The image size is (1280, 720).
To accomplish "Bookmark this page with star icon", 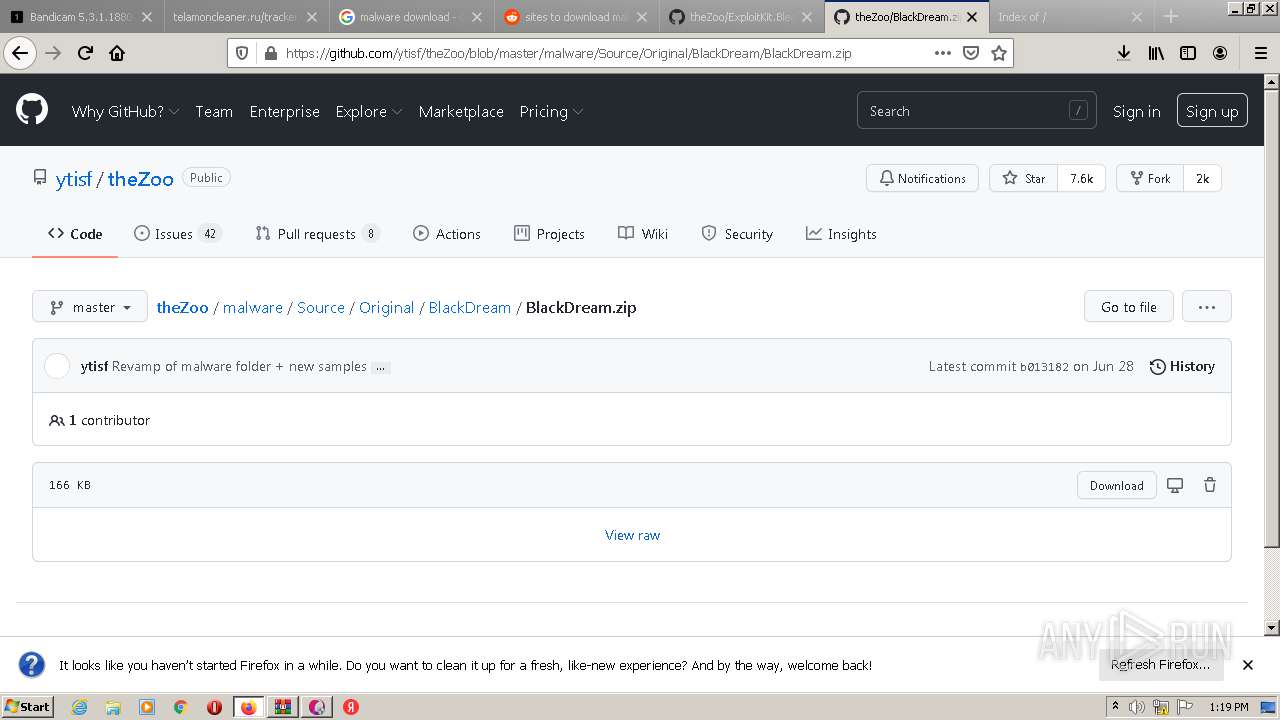I will 998,53.
